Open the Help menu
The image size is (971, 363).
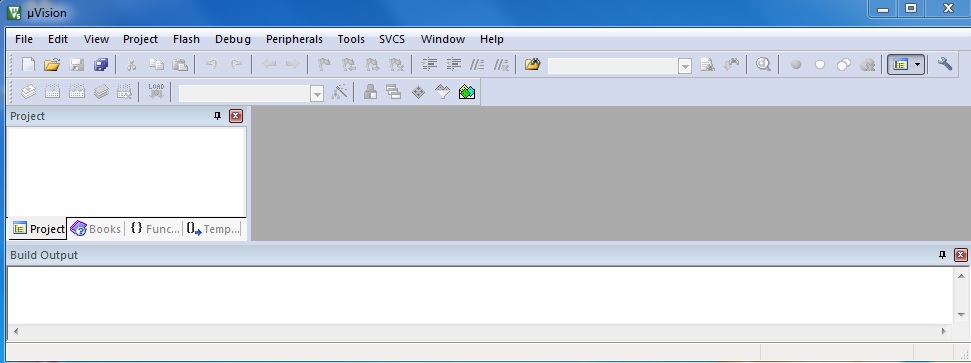[491, 39]
